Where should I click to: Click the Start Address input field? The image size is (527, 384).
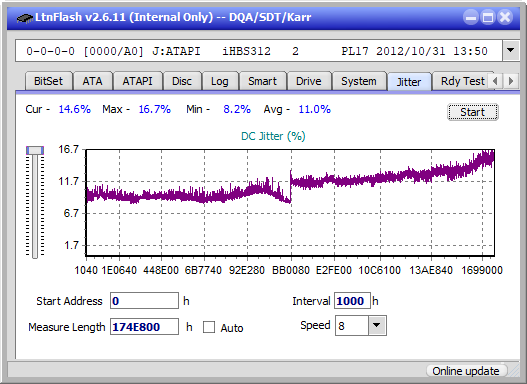(x=145, y=301)
